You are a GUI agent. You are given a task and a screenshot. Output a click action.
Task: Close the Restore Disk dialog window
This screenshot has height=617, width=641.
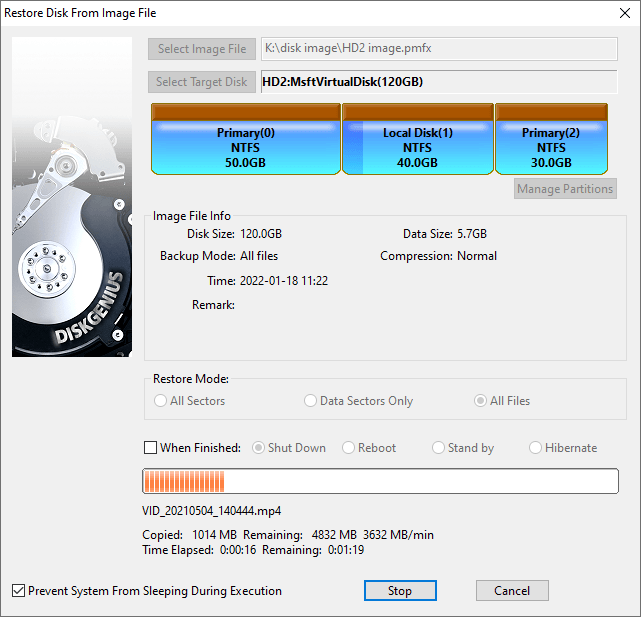pos(620,13)
